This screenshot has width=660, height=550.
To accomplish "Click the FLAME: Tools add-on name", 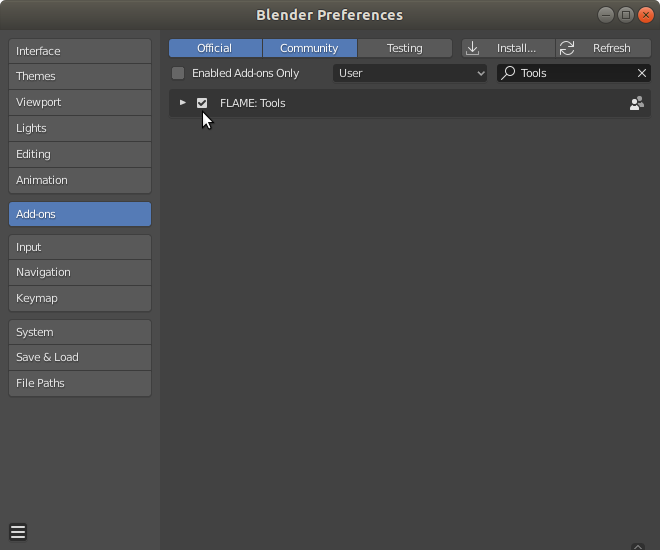I will coord(253,103).
